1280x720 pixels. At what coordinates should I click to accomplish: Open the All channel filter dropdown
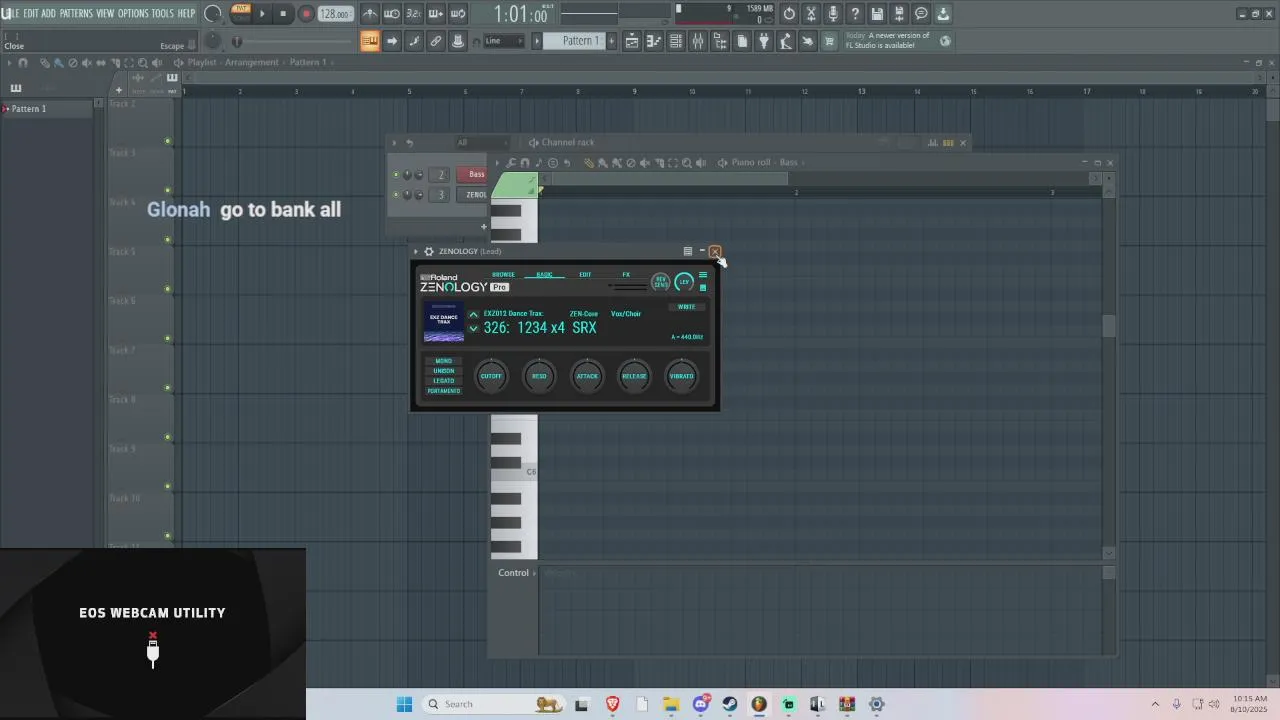(x=480, y=142)
